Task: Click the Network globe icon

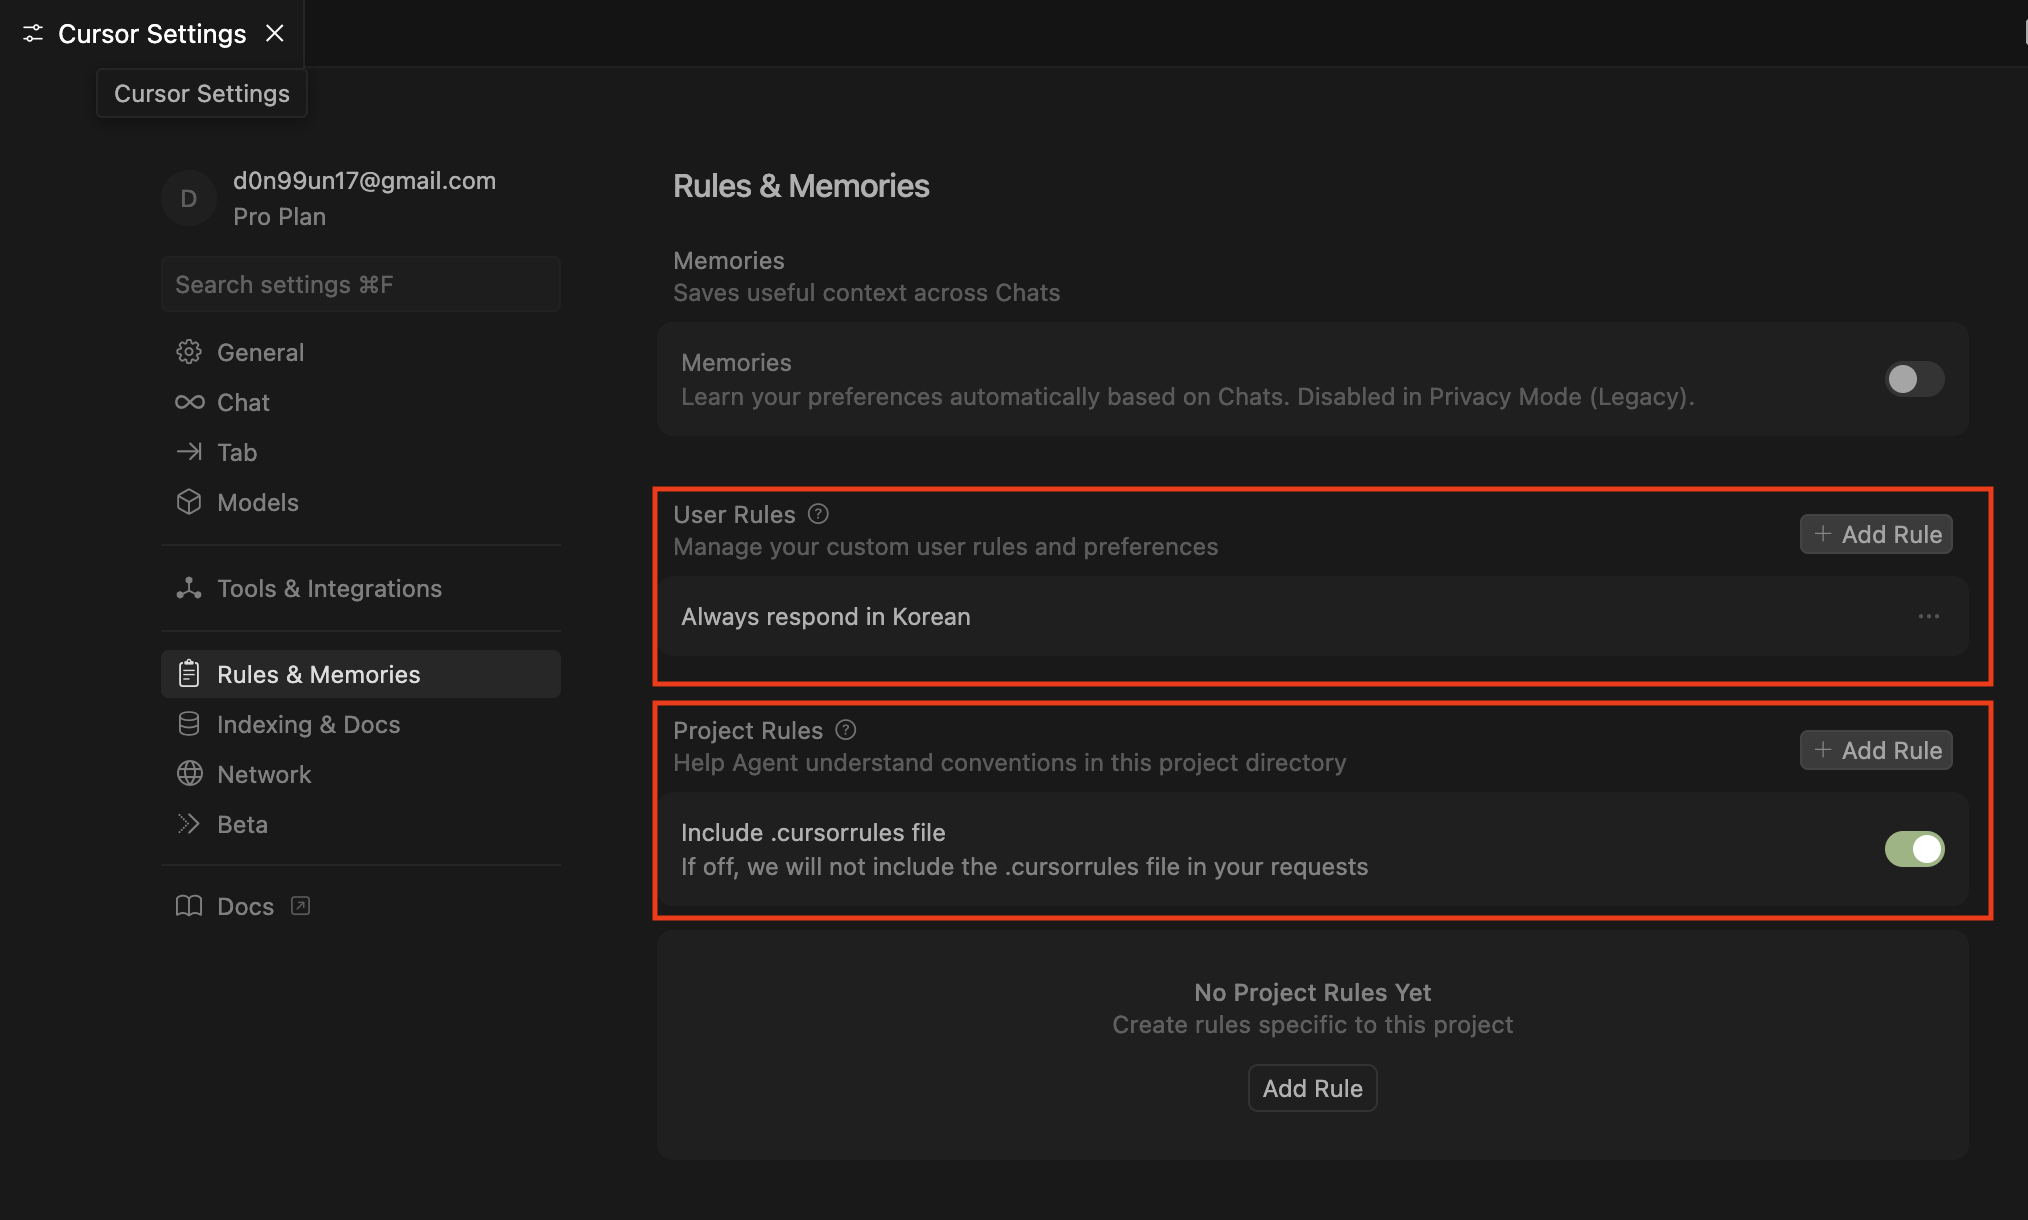Action: click(189, 774)
